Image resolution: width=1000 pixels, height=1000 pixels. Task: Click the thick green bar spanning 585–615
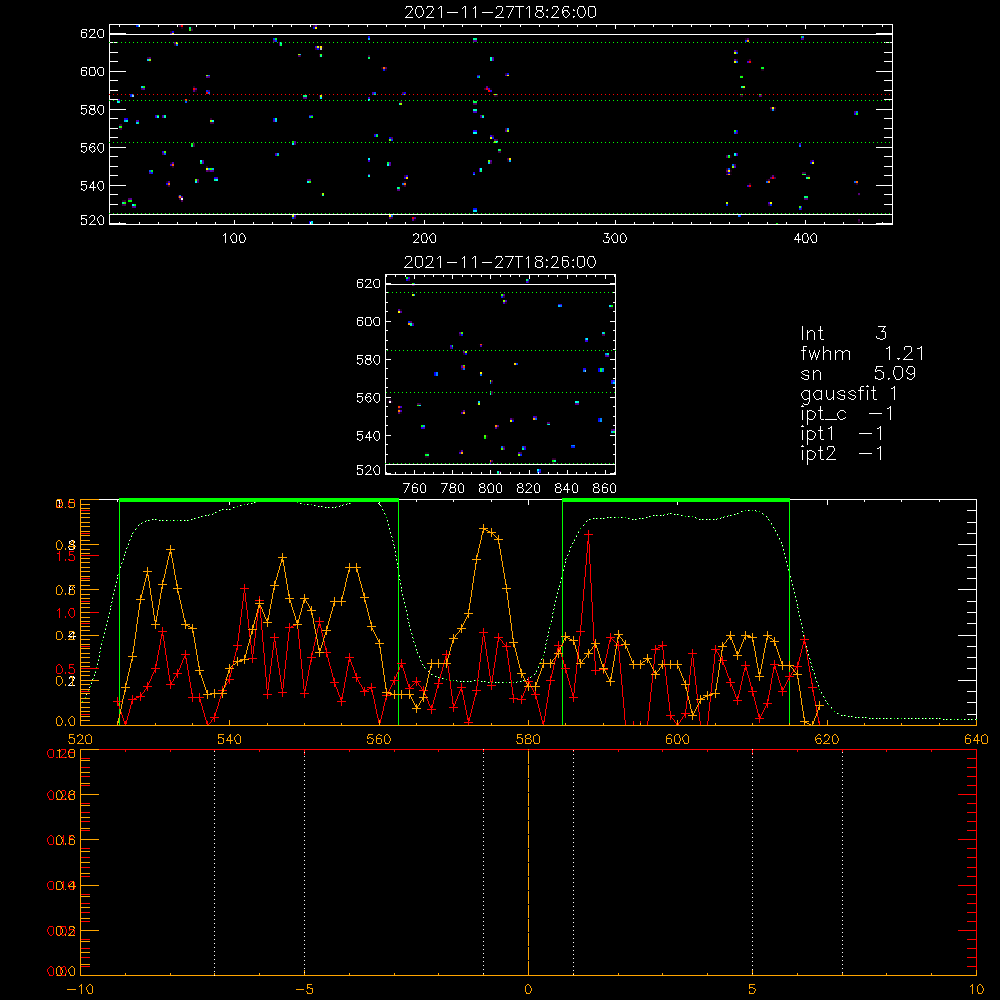pyautogui.click(x=676, y=501)
